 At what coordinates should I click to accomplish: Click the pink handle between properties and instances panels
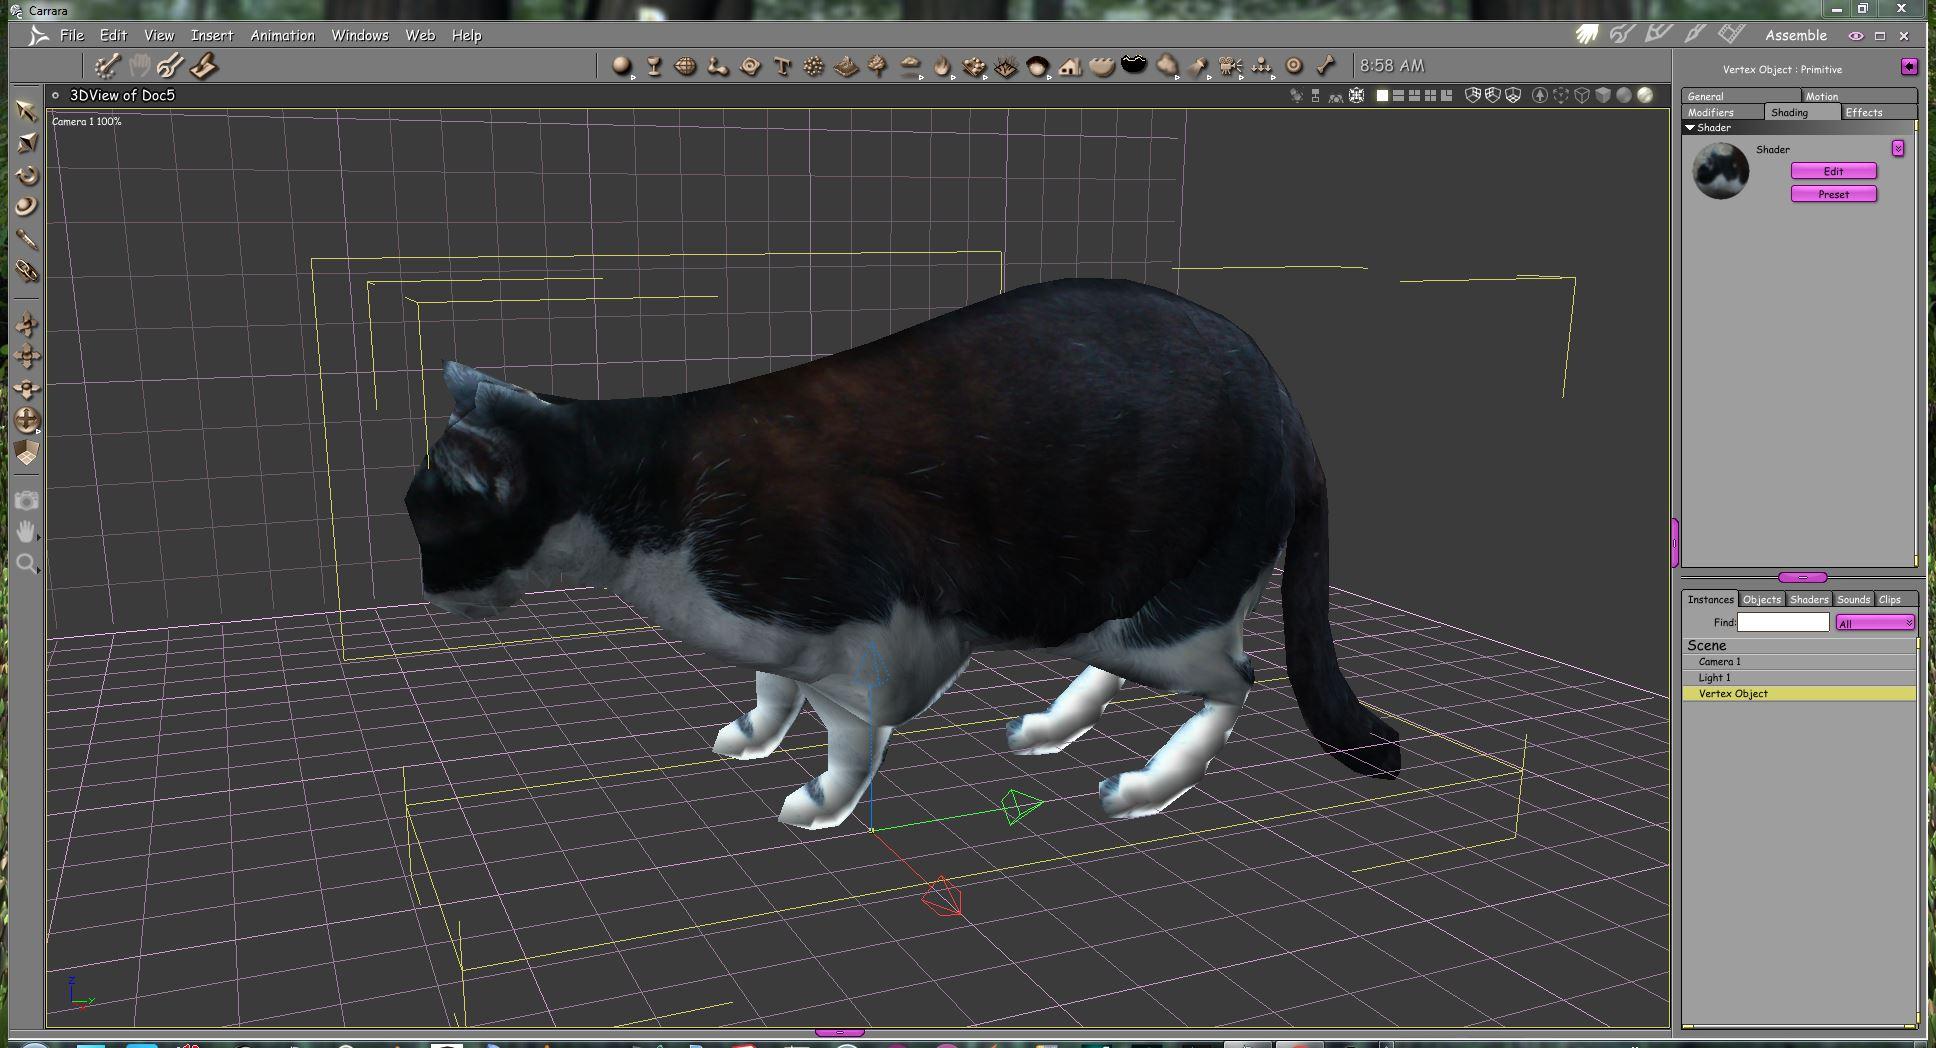coord(1803,577)
